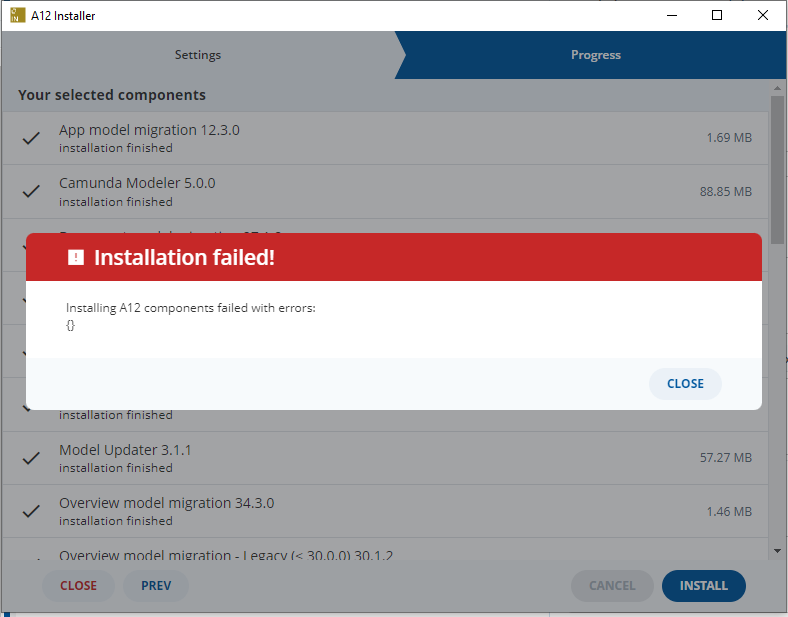Open the Settings step tab
The height and width of the screenshot is (617, 788).
coord(198,55)
